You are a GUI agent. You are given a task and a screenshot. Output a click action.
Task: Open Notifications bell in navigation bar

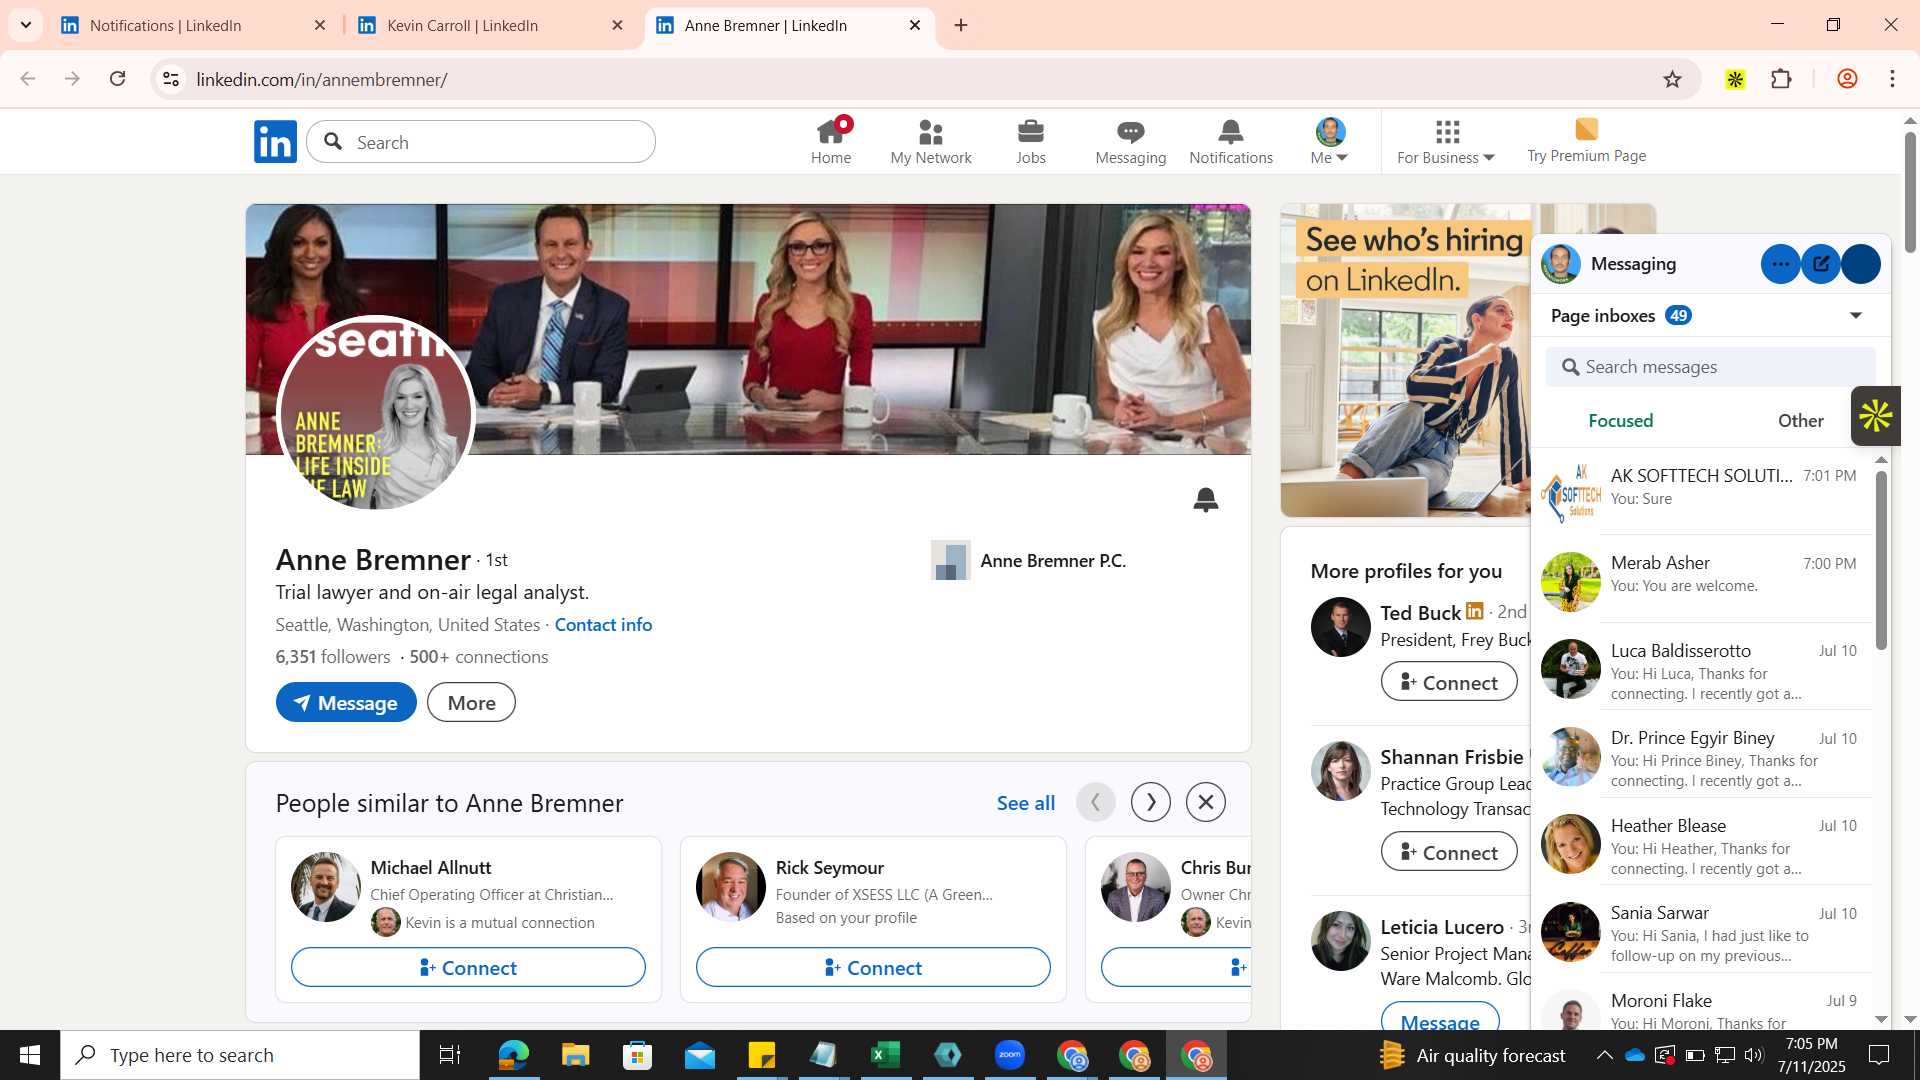(x=1231, y=141)
